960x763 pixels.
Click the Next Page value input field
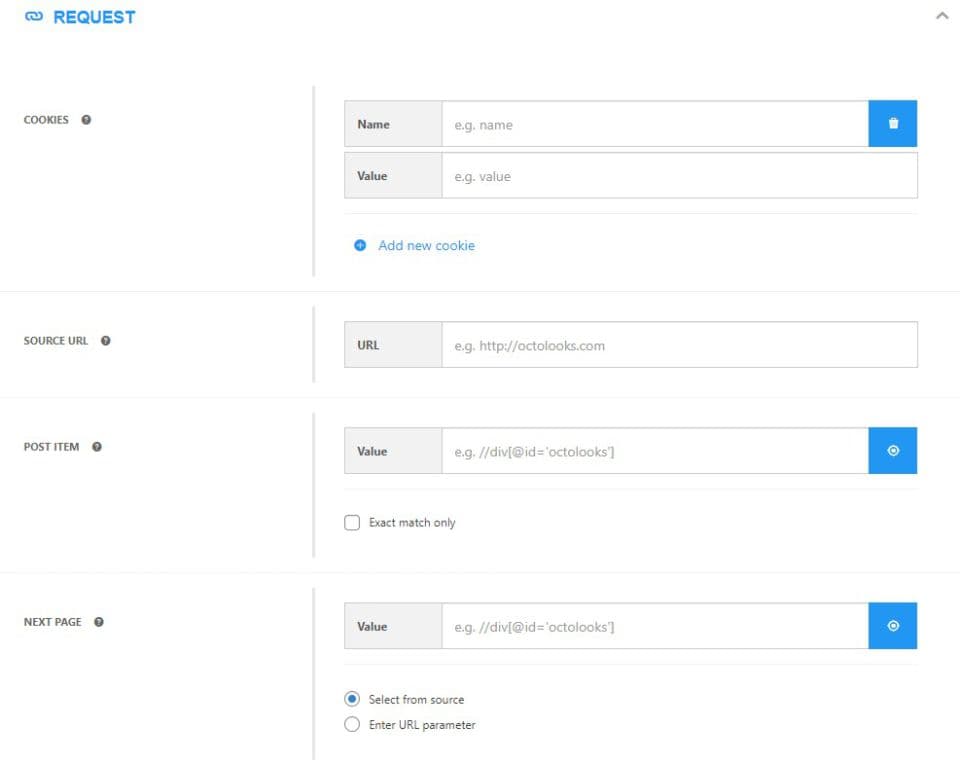(x=655, y=626)
